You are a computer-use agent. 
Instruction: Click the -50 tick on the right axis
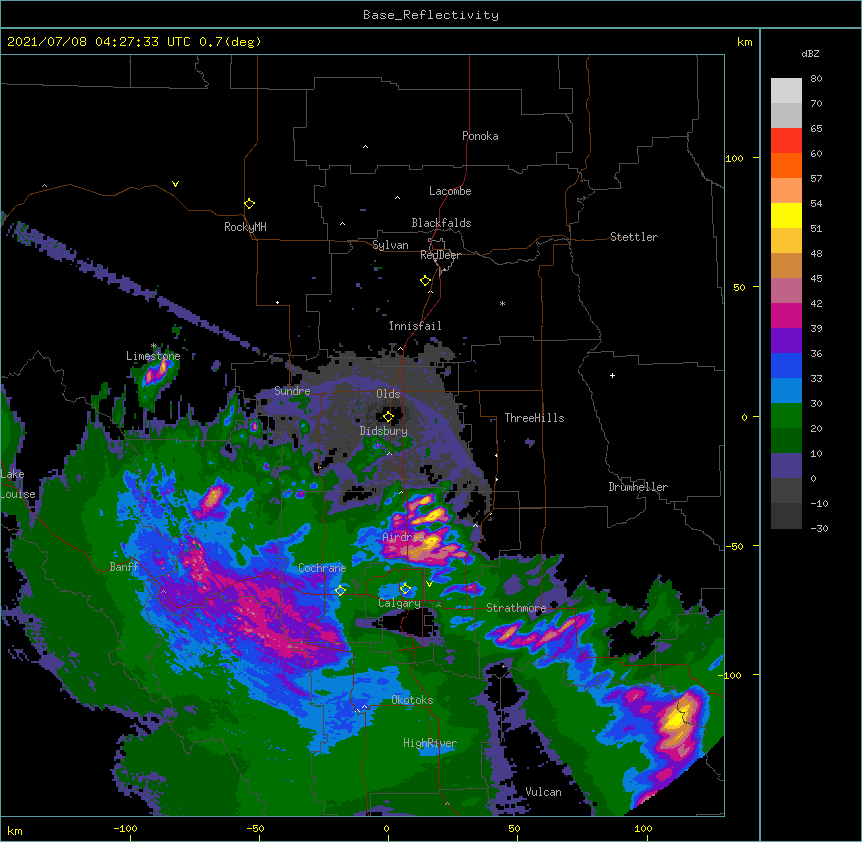click(734, 546)
